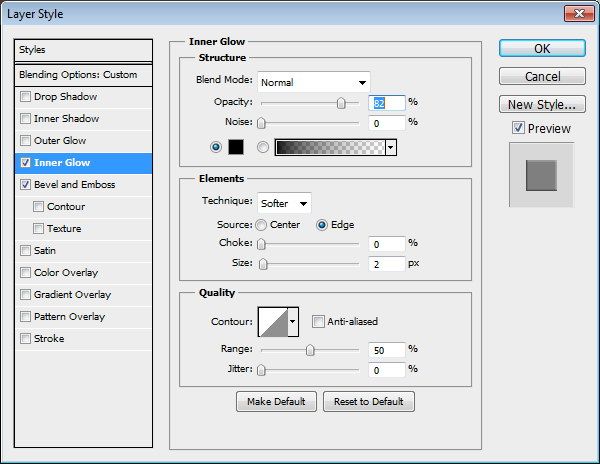Open the Blend Mode dropdown
This screenshot has width=600, height=464.
tap(314, 82)
